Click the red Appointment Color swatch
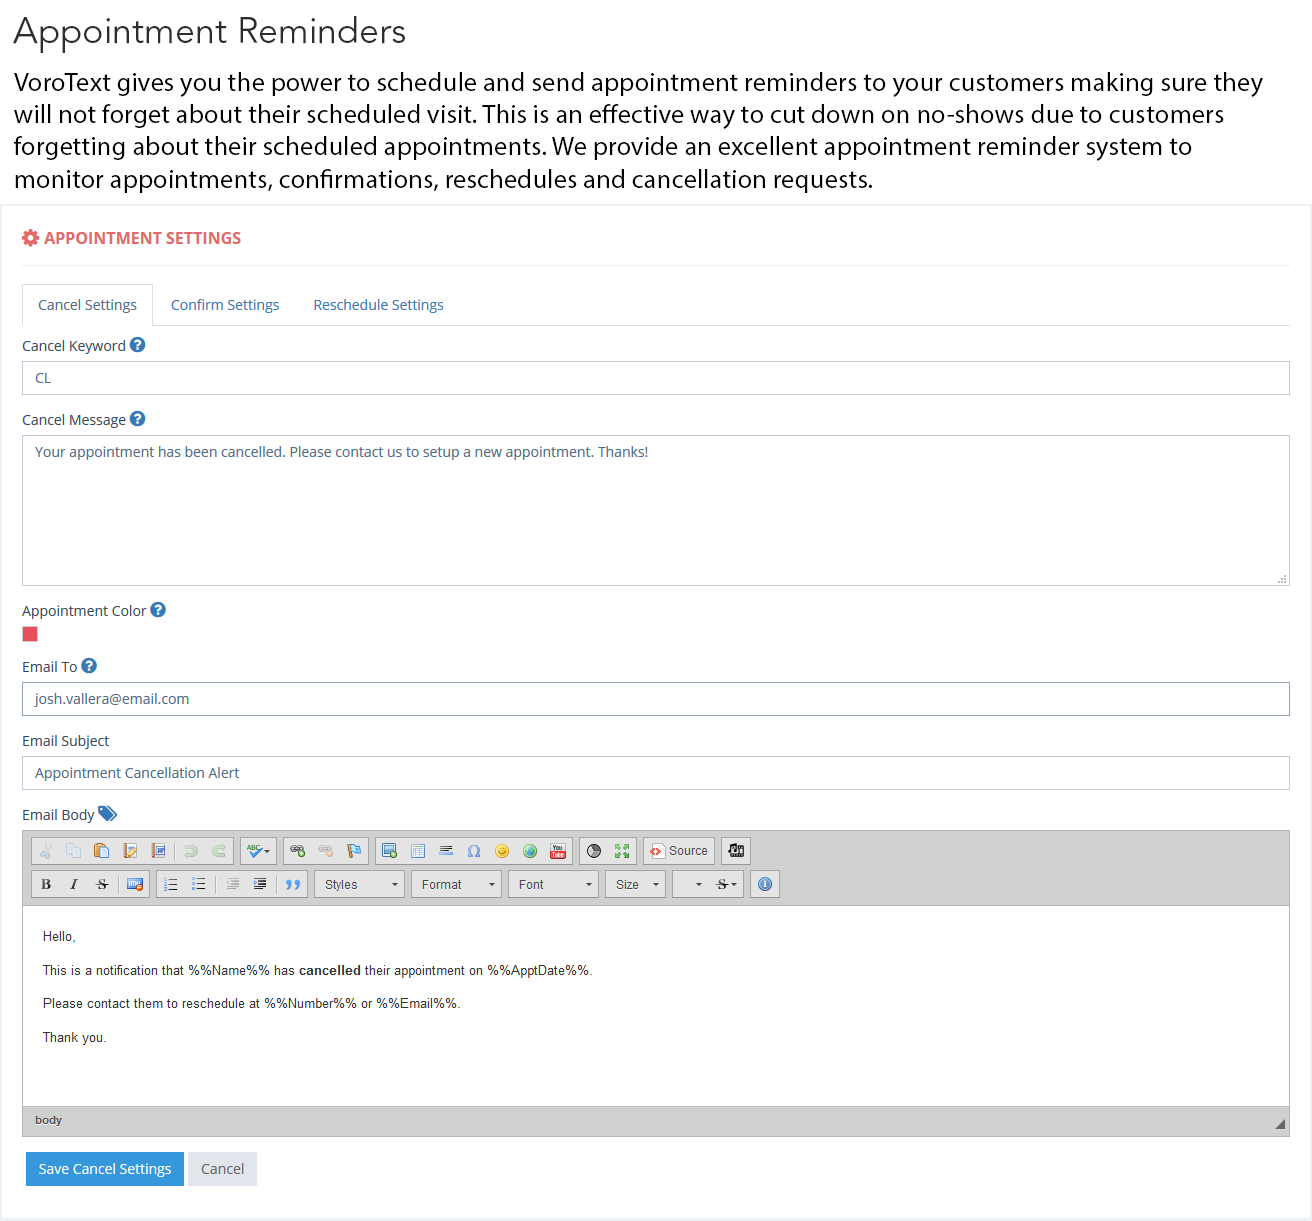1312x1221 pixels. (x=30, y=634)
